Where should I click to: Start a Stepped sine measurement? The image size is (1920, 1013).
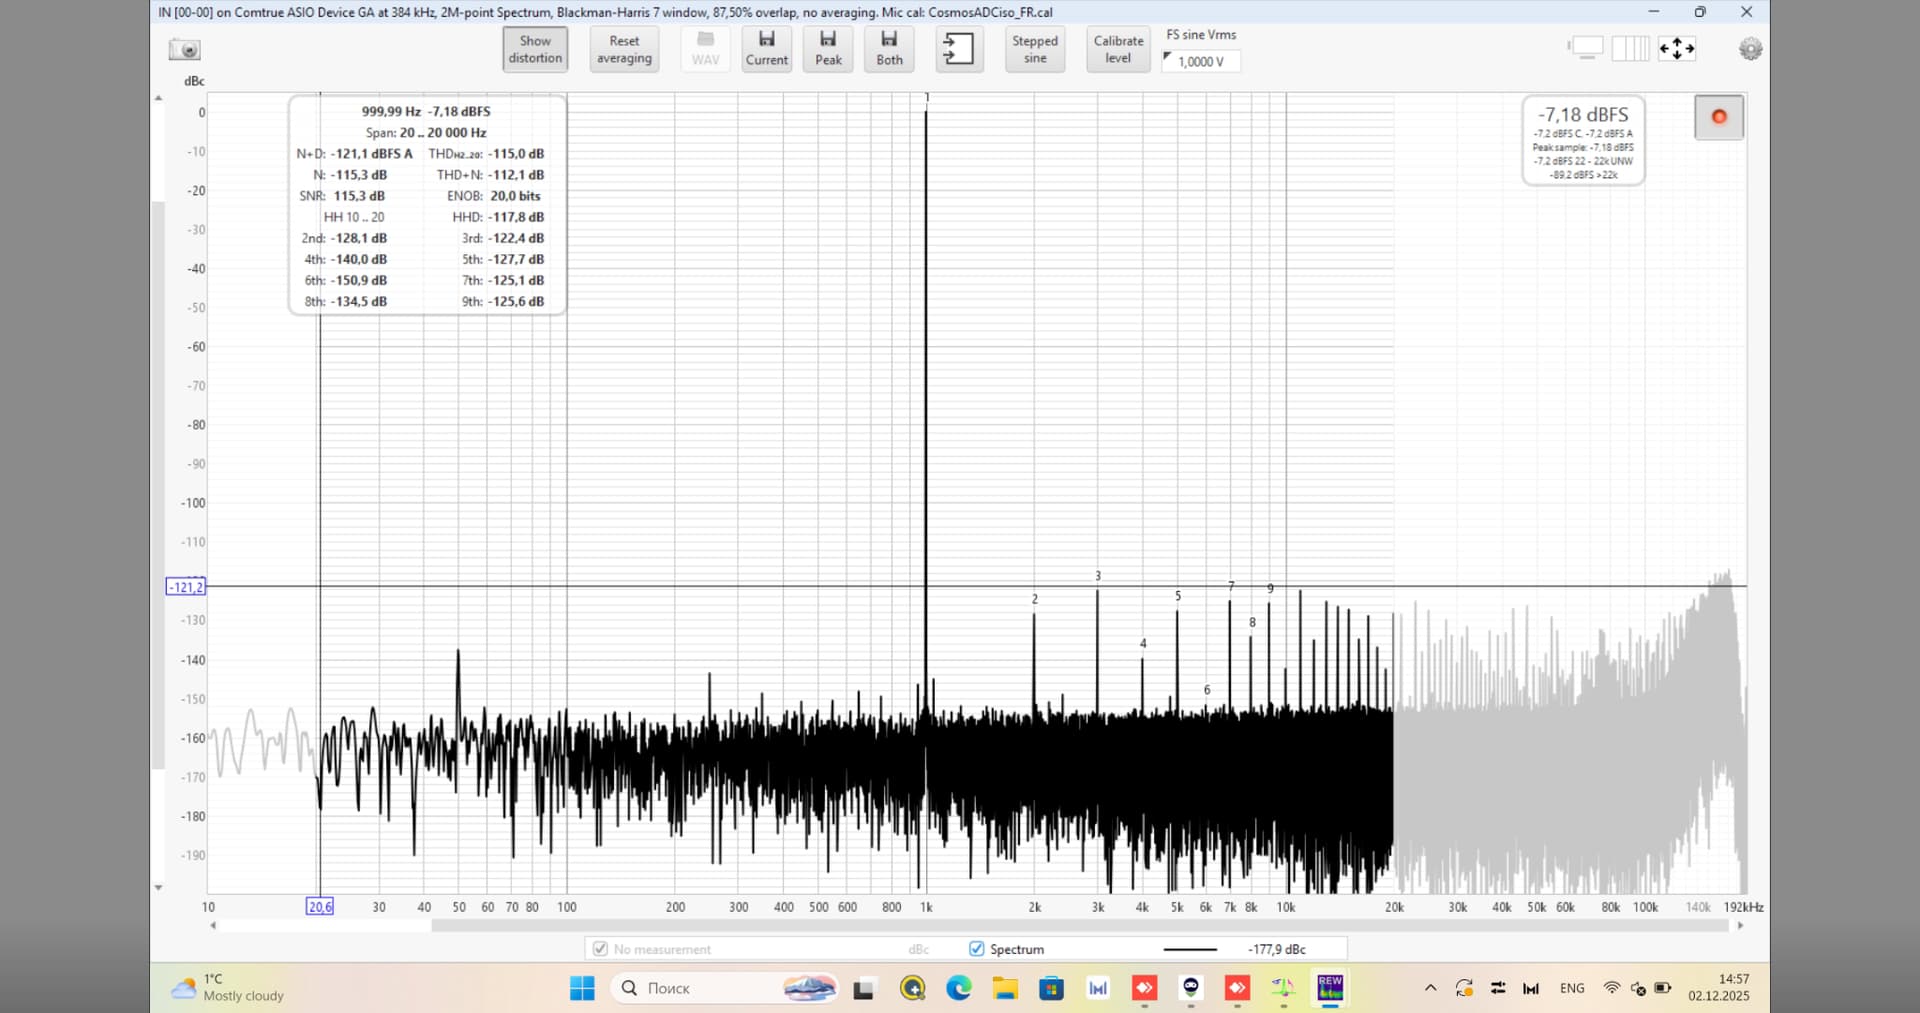click(x=1034, y=49)
